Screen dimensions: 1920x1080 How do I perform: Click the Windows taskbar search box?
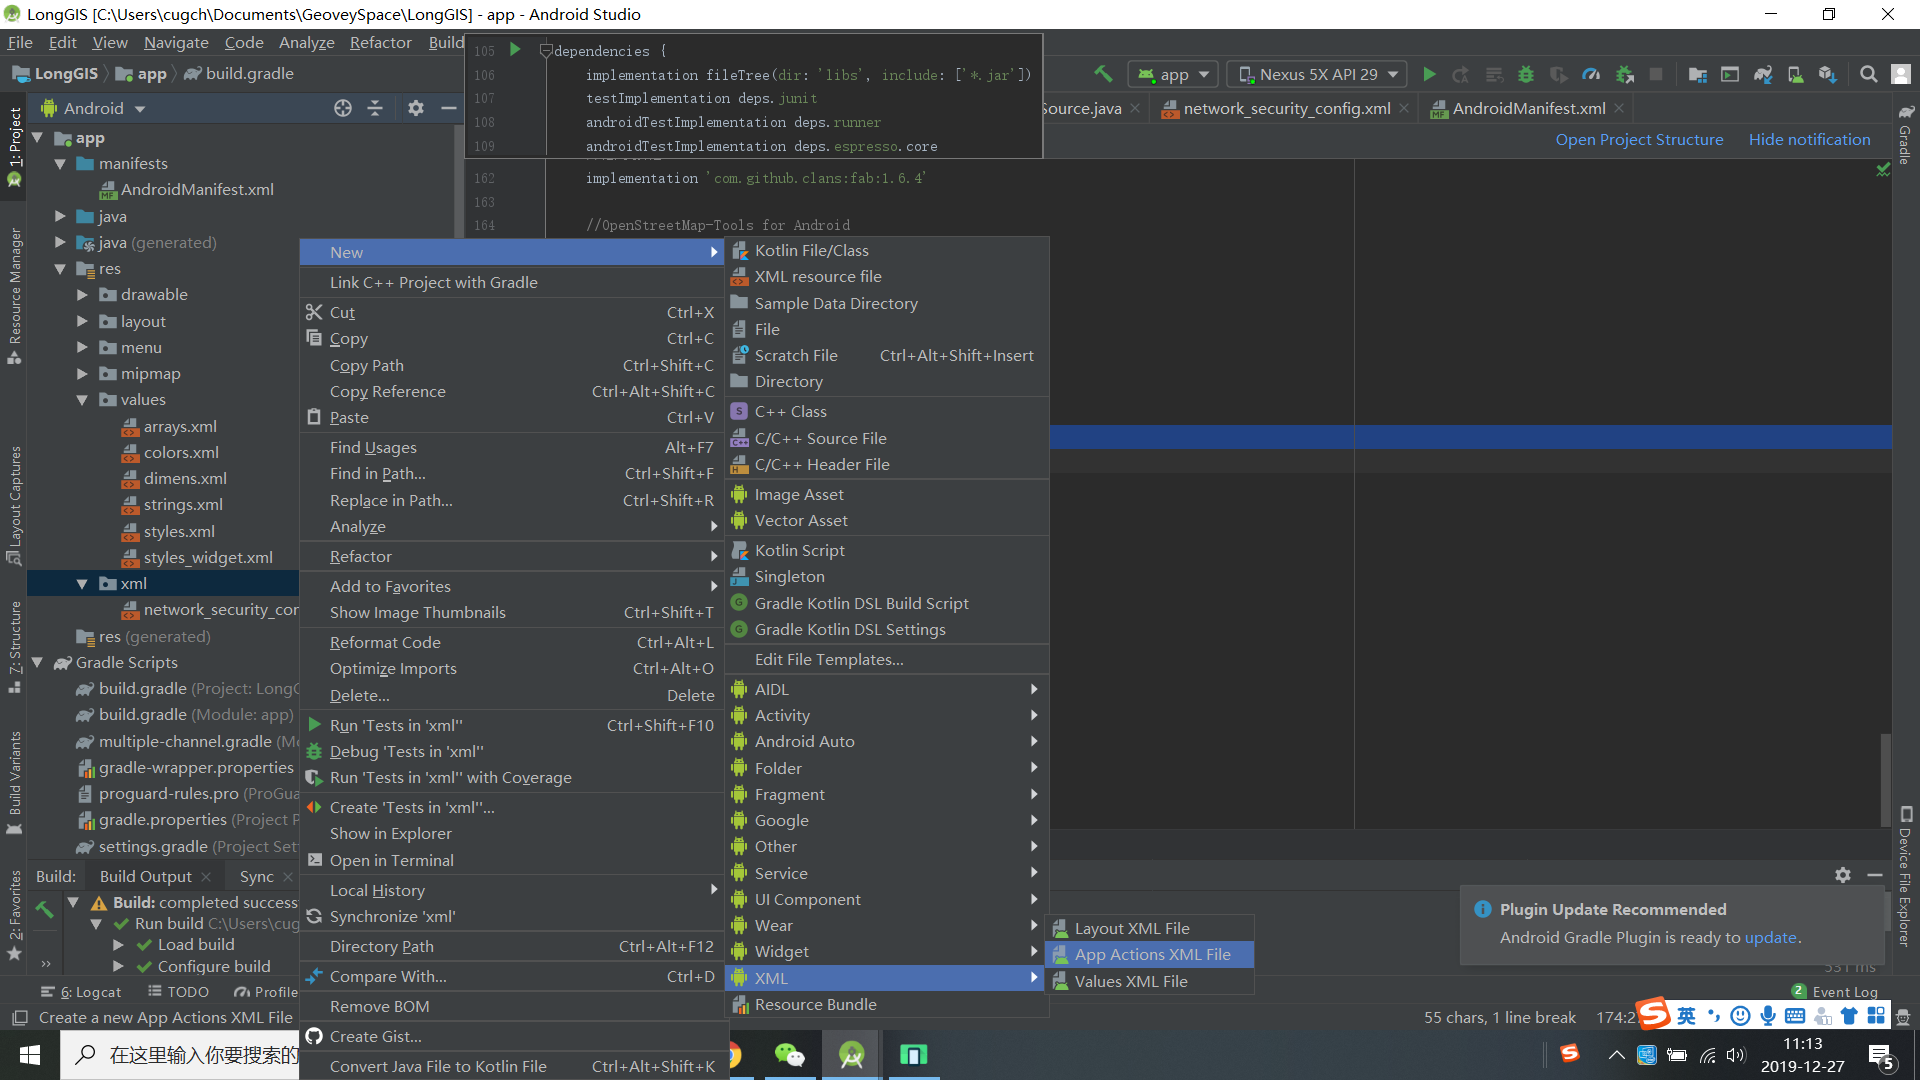[x=180, y=1055]
